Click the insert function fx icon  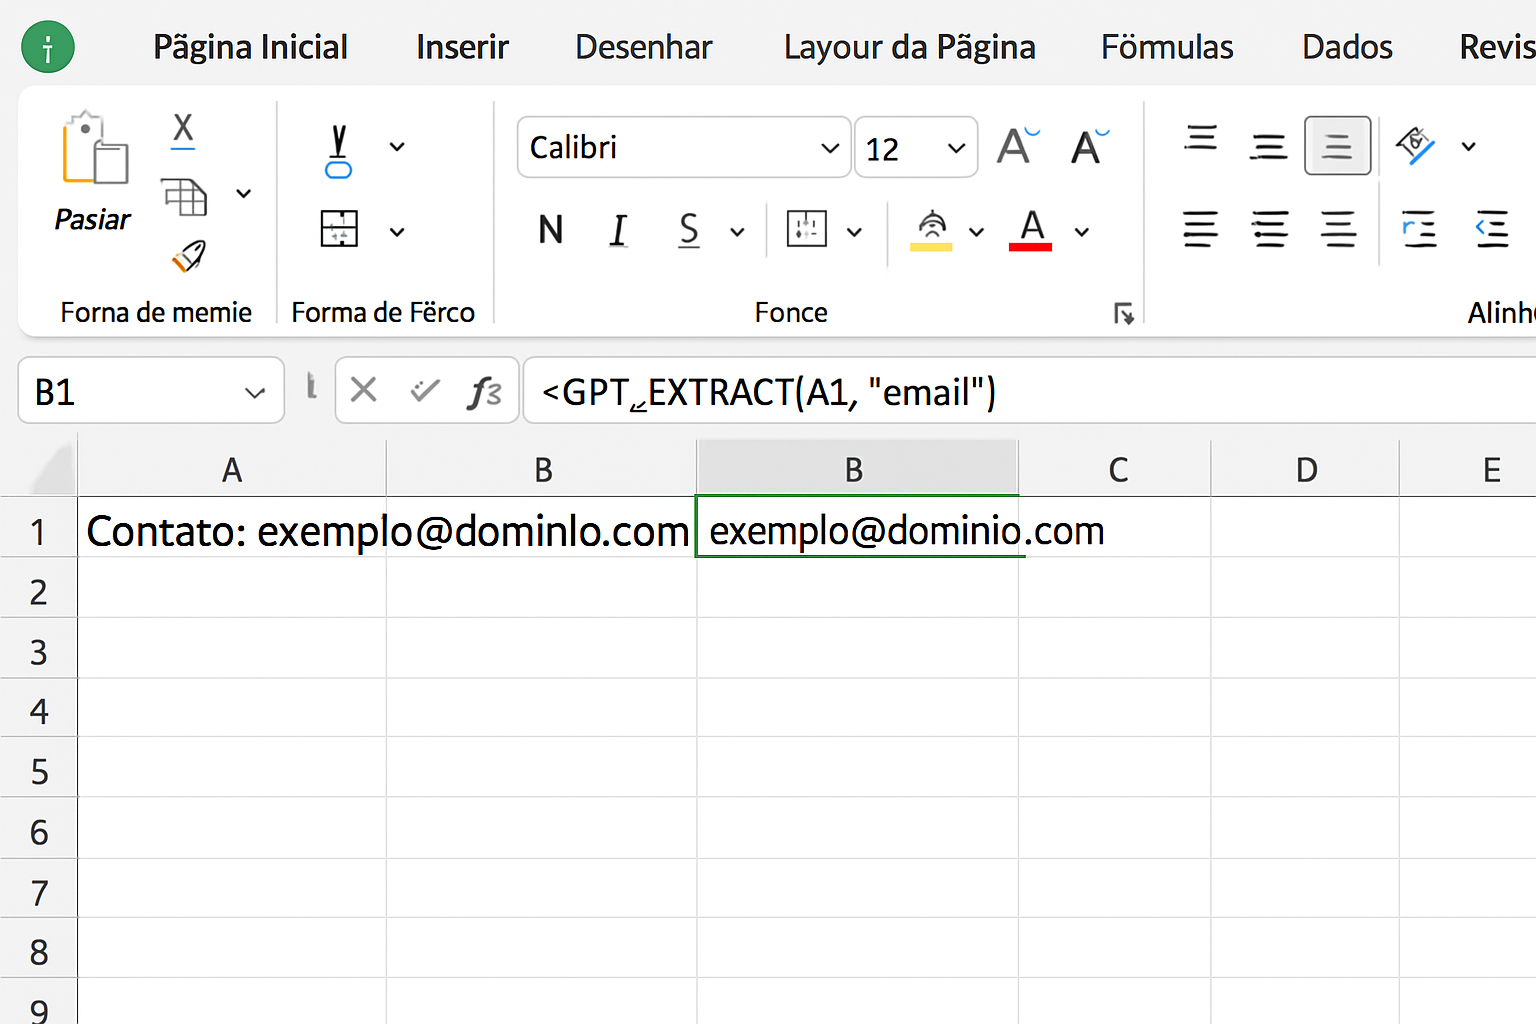pos(485,392)
